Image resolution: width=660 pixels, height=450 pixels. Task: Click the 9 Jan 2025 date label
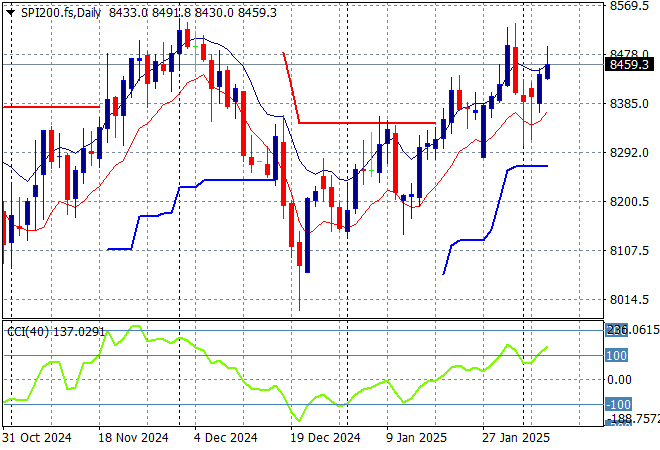[416, 438]
